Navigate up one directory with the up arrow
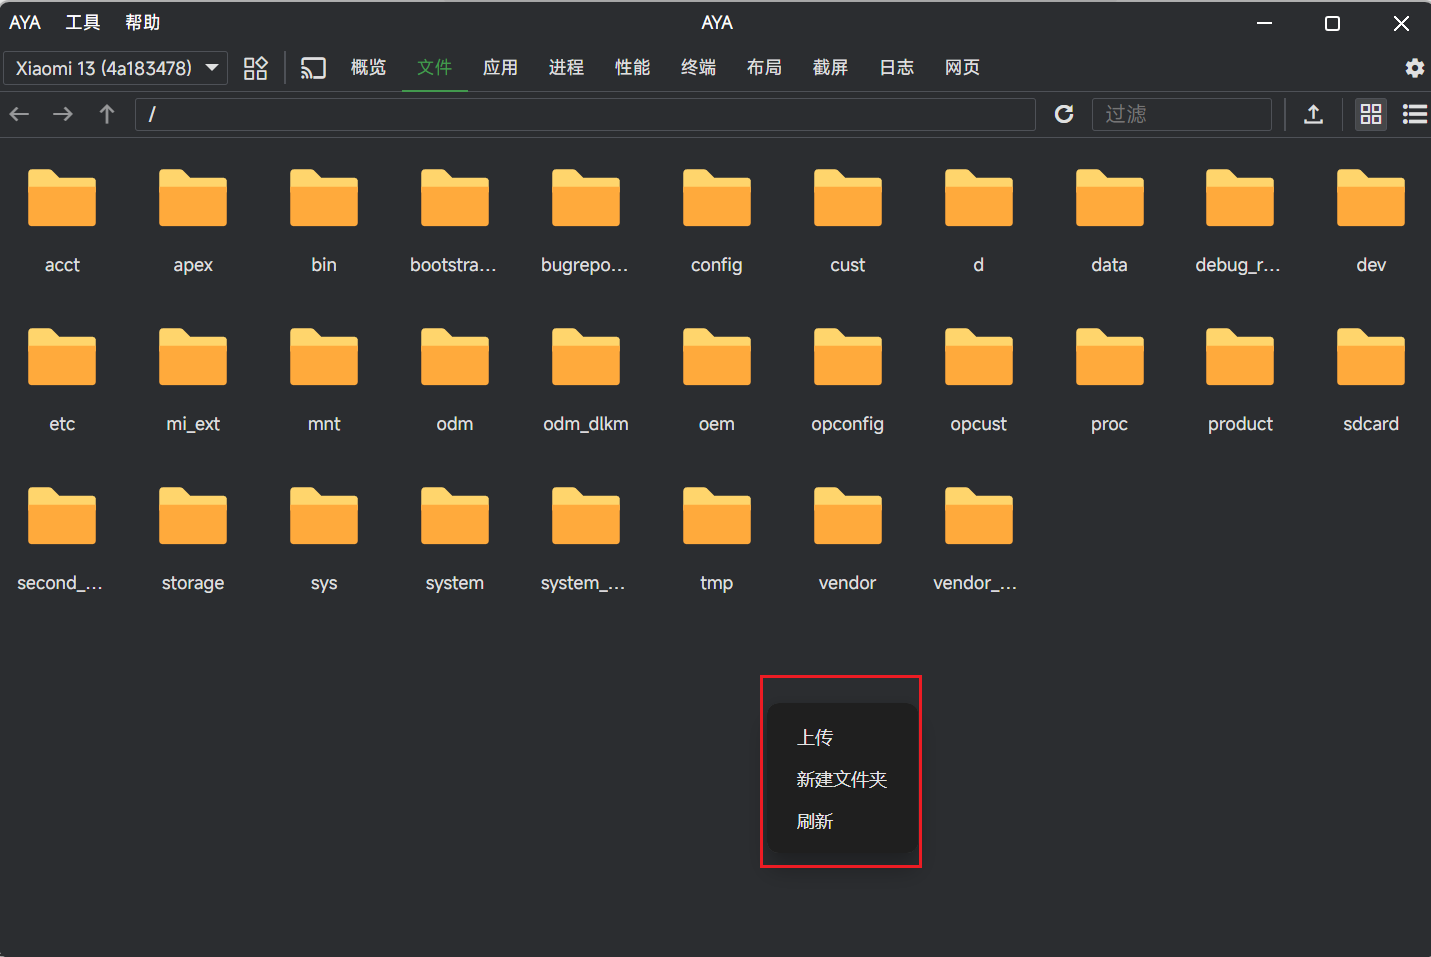 [106, 114]
